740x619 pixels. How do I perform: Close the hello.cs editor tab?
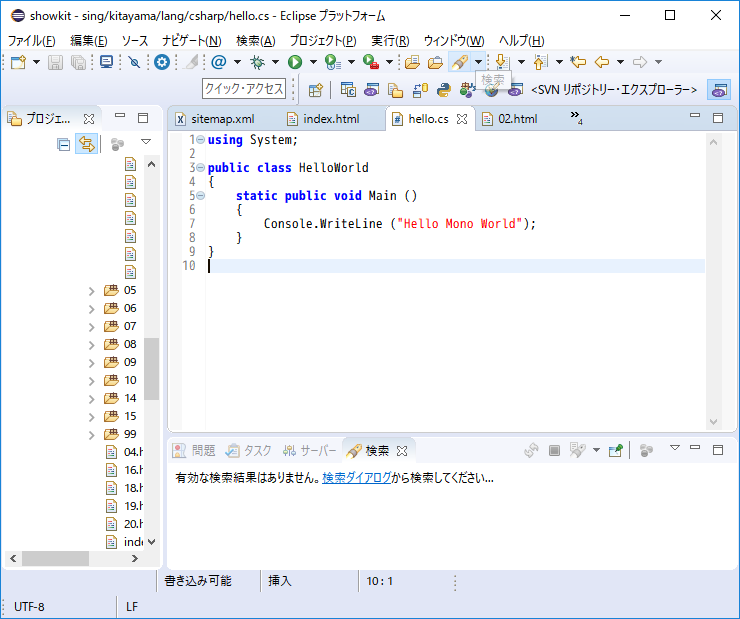(x=462, y=119)
